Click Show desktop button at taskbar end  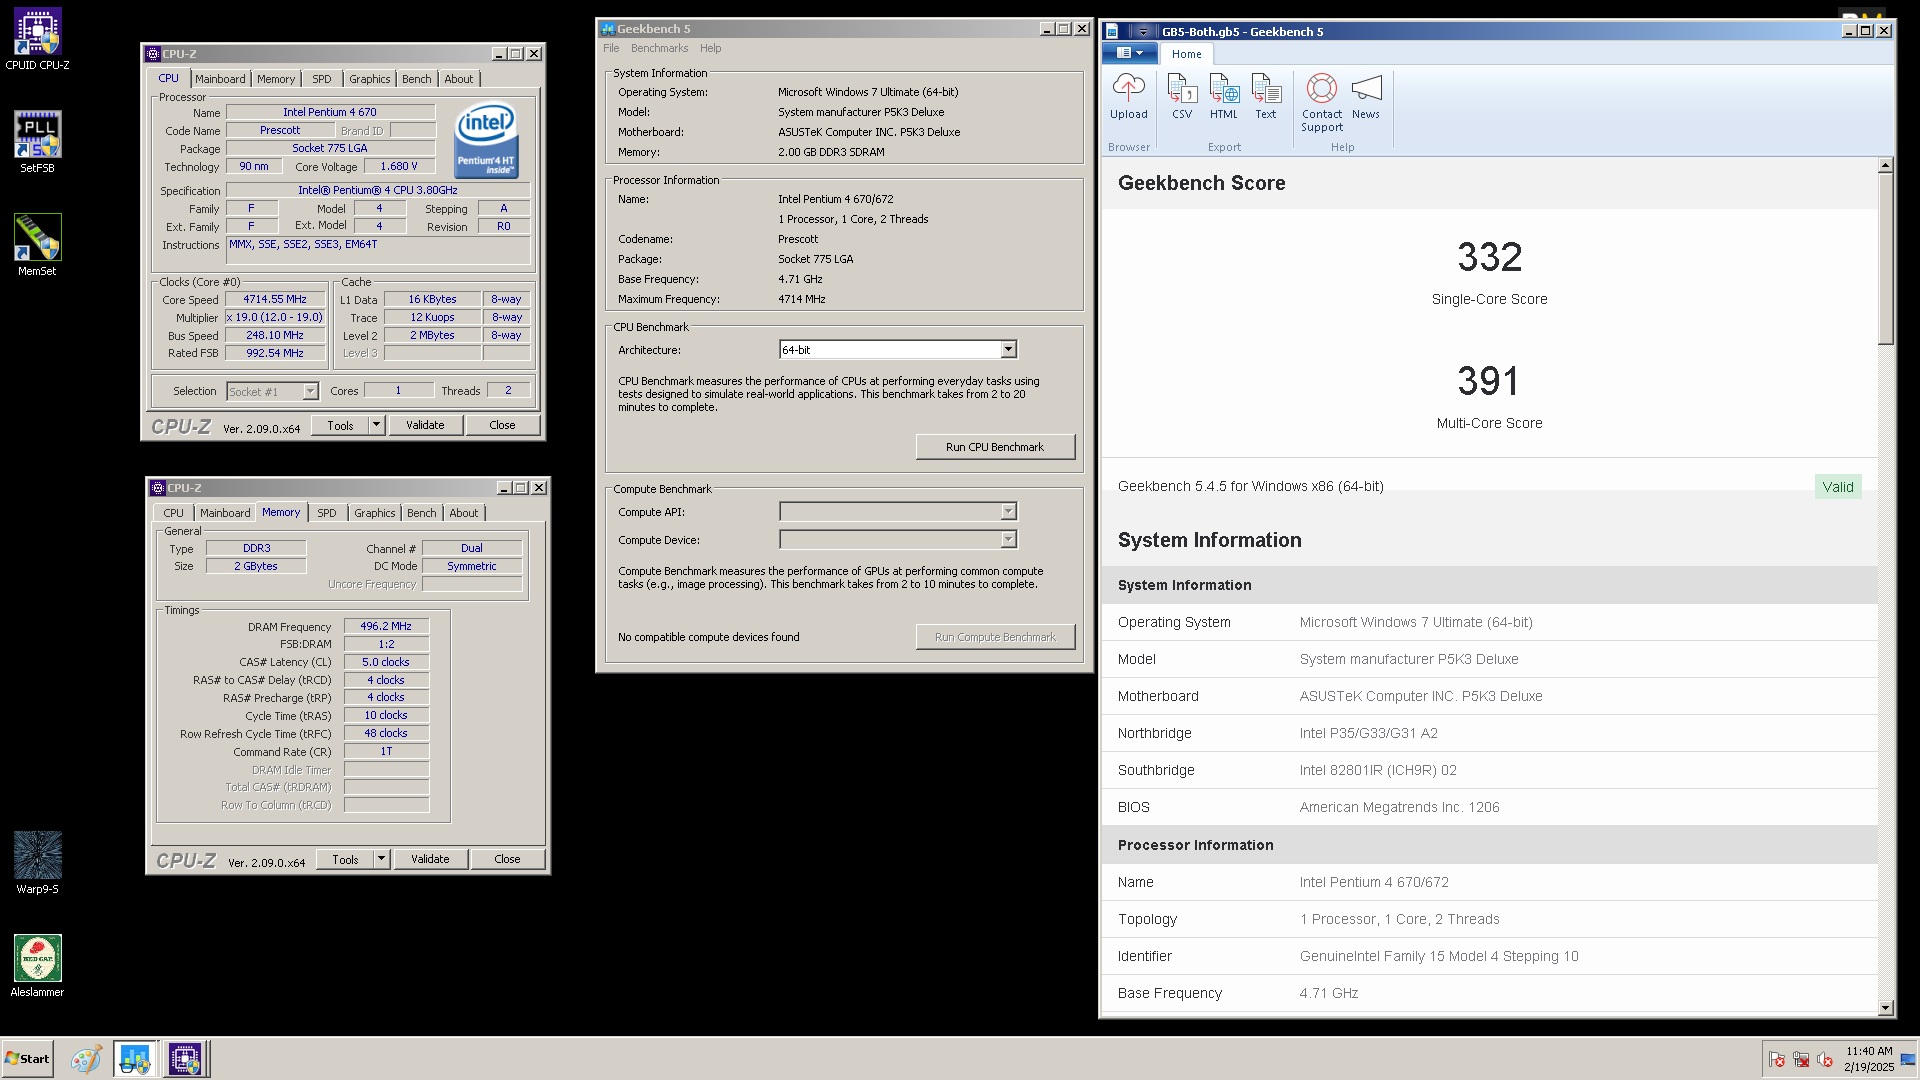click(1908, 1059)
